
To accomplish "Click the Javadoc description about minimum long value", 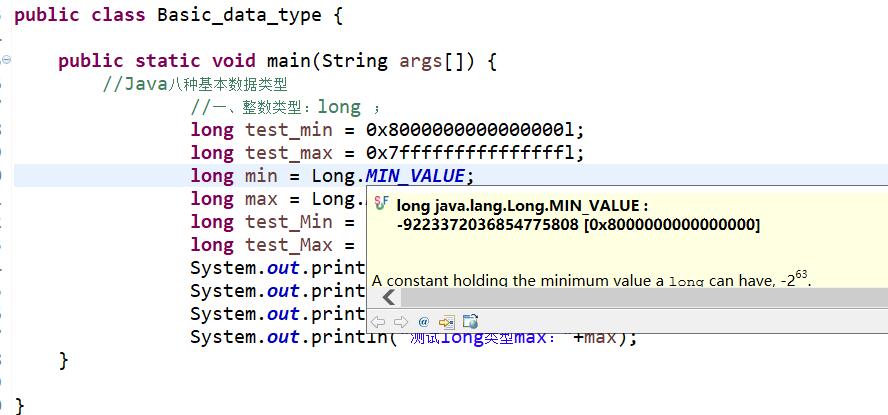I will pos(592,279).
